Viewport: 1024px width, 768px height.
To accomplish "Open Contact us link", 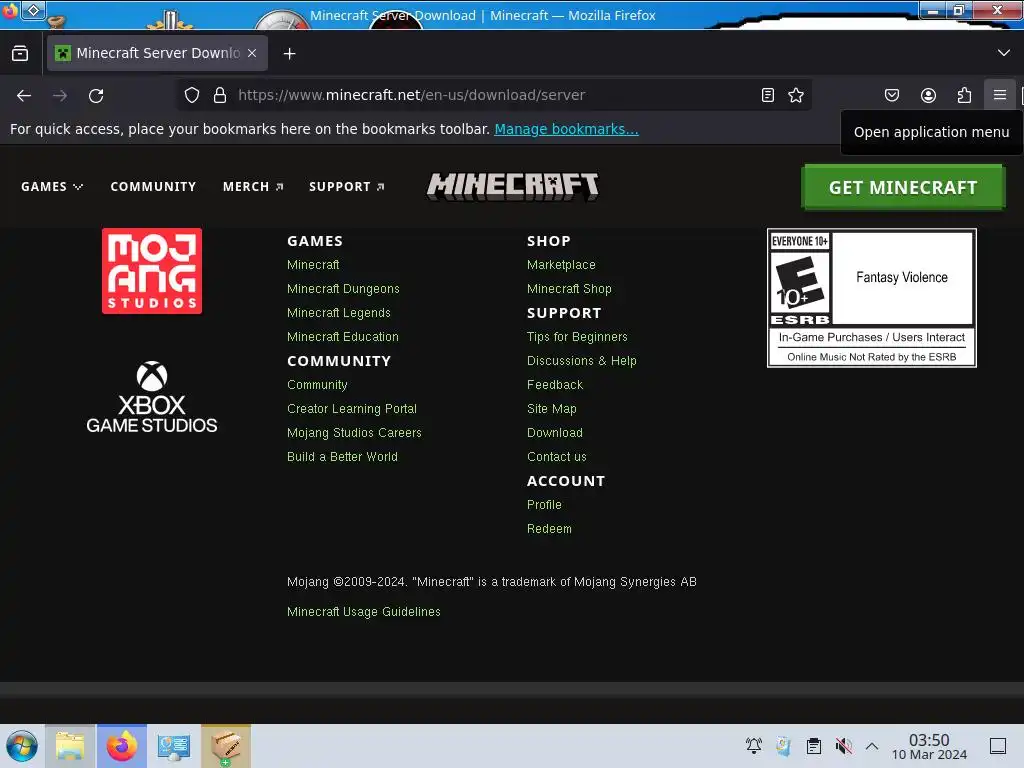I will tap(556, 457).
